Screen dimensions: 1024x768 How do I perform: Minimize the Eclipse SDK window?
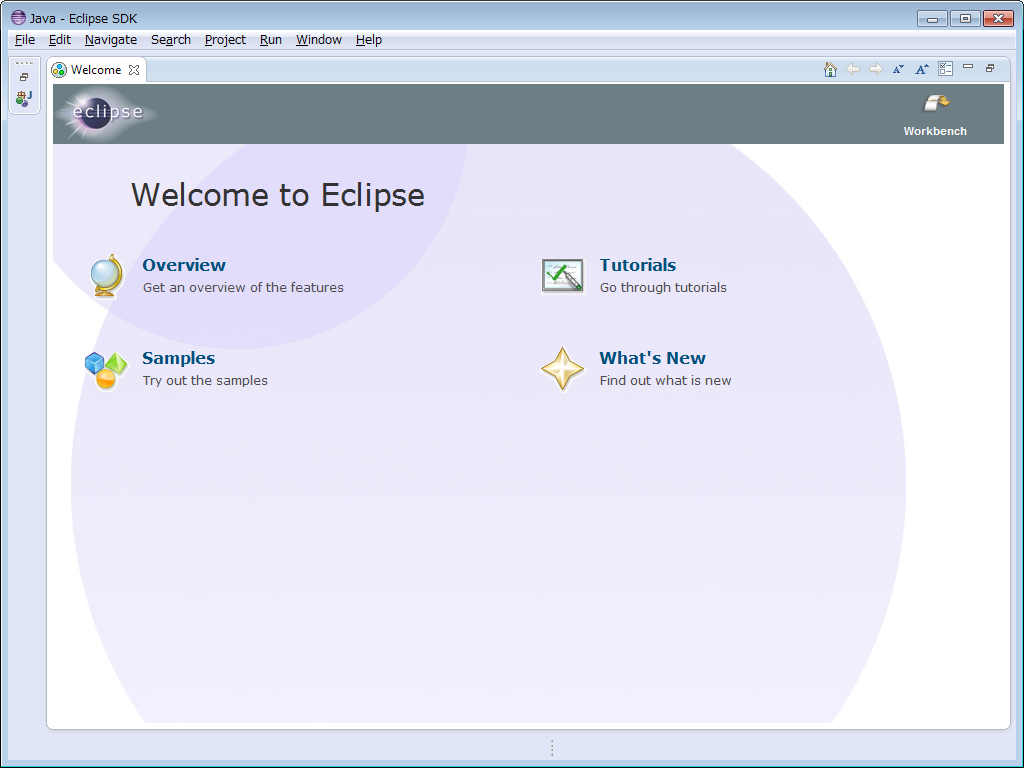coord(932,18)
